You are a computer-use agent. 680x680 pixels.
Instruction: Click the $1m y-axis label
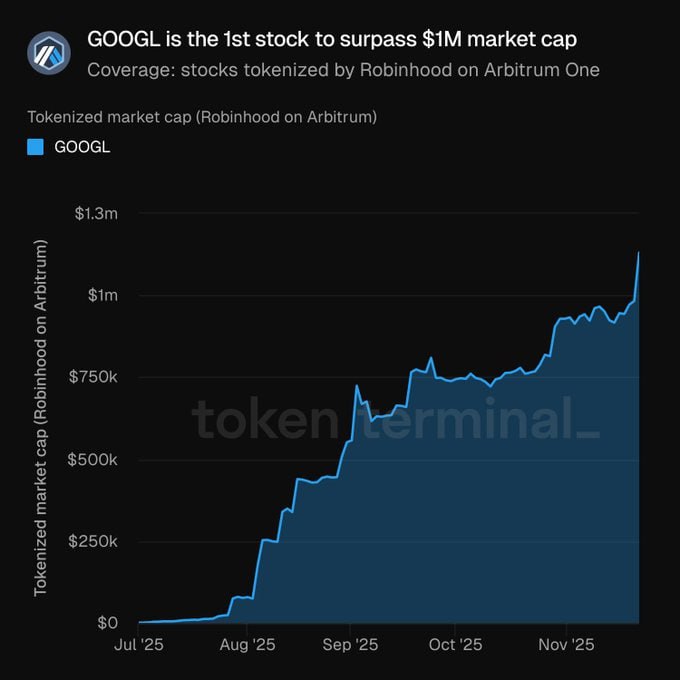tap(102, 295)
